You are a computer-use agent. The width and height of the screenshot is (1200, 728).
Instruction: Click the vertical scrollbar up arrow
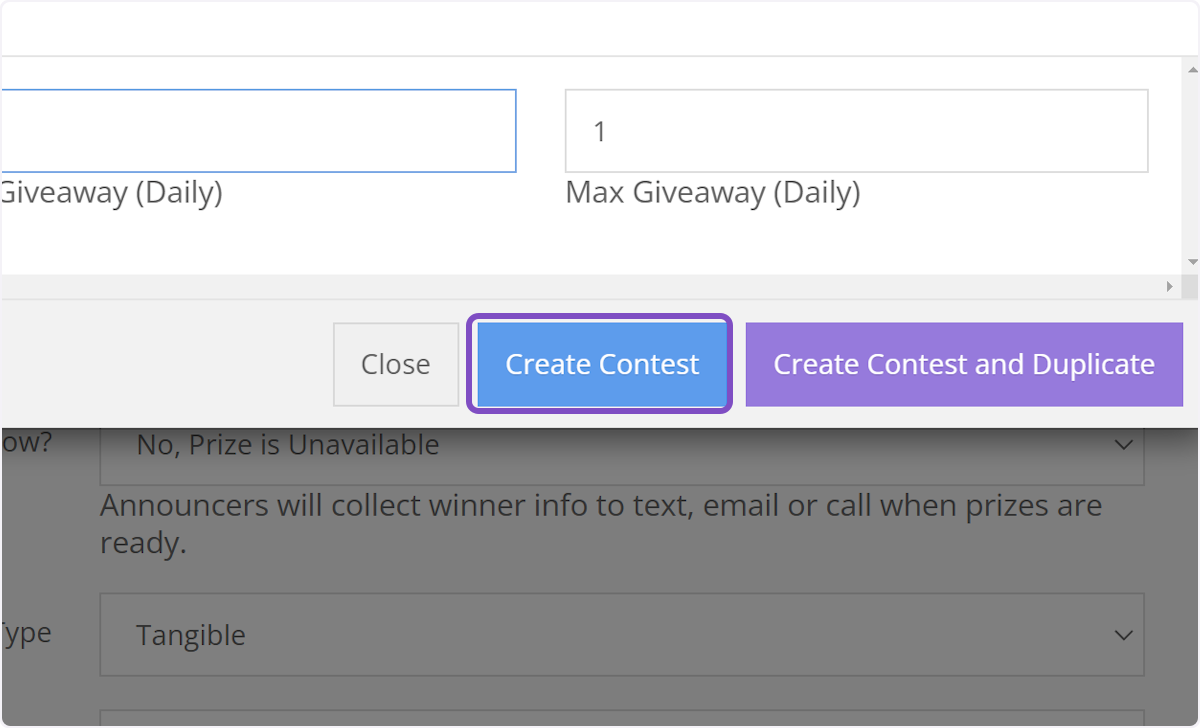(x=1191, y=69)
